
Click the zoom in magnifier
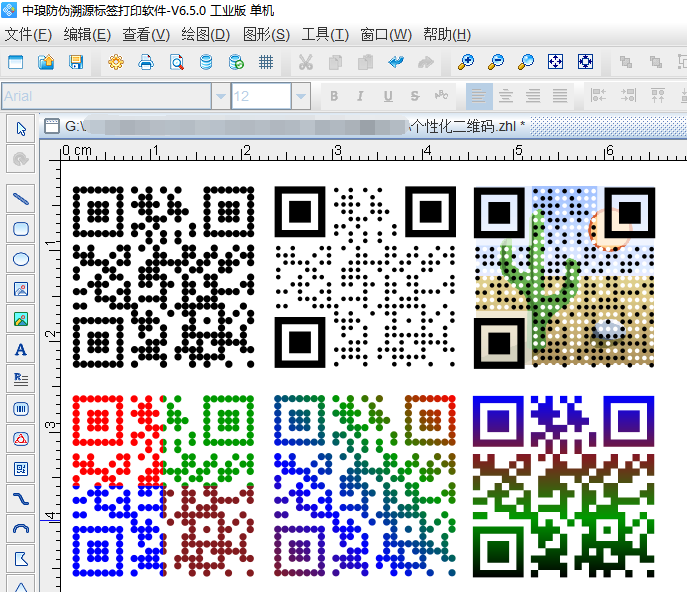coord(465,63)
